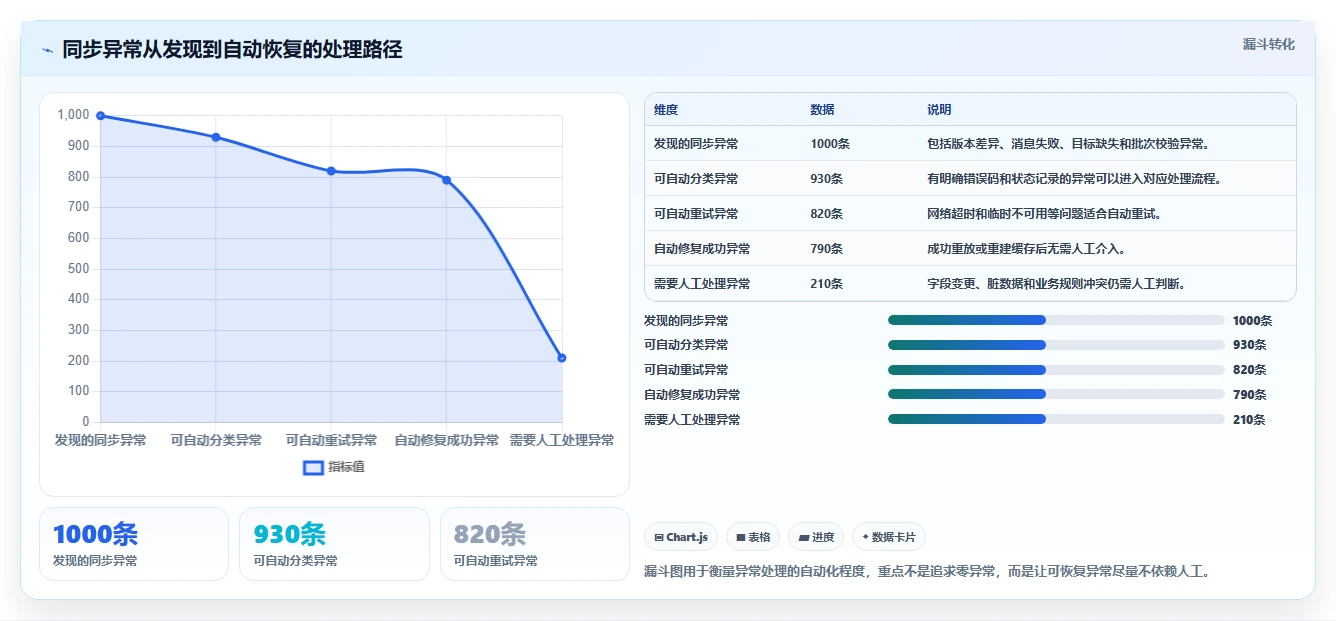Click the lightning icon beside the page title

coord(47,50)
